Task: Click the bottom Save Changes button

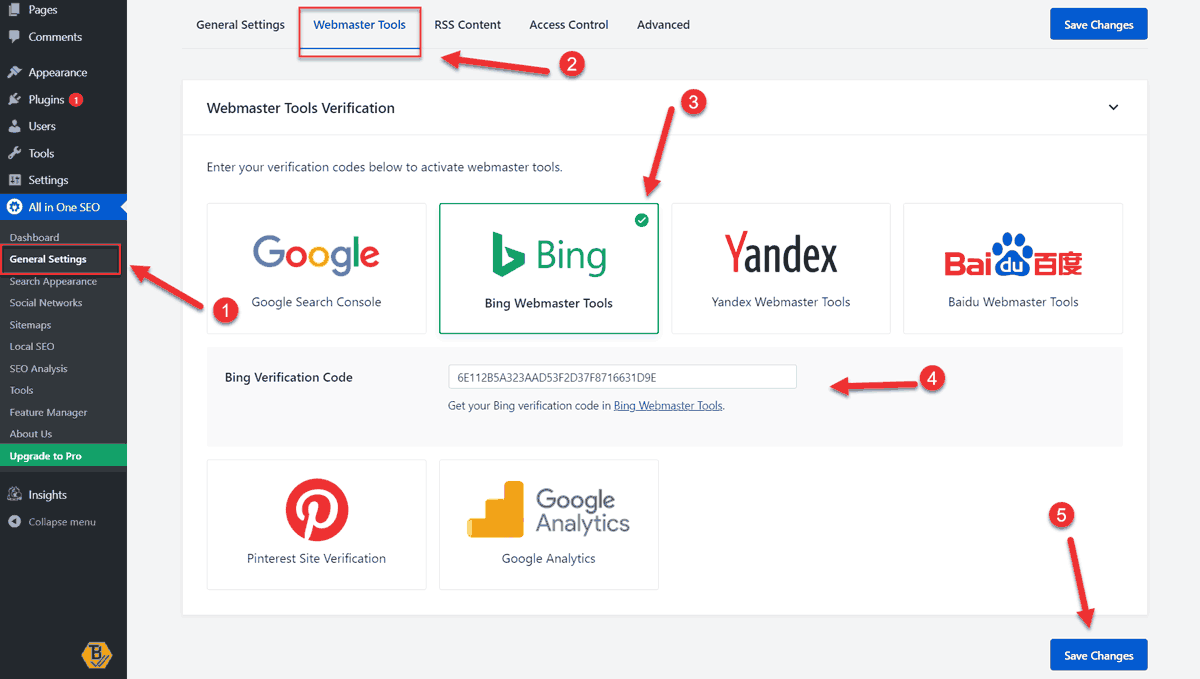Action: pyautogui.click(x=1098, y=654)
